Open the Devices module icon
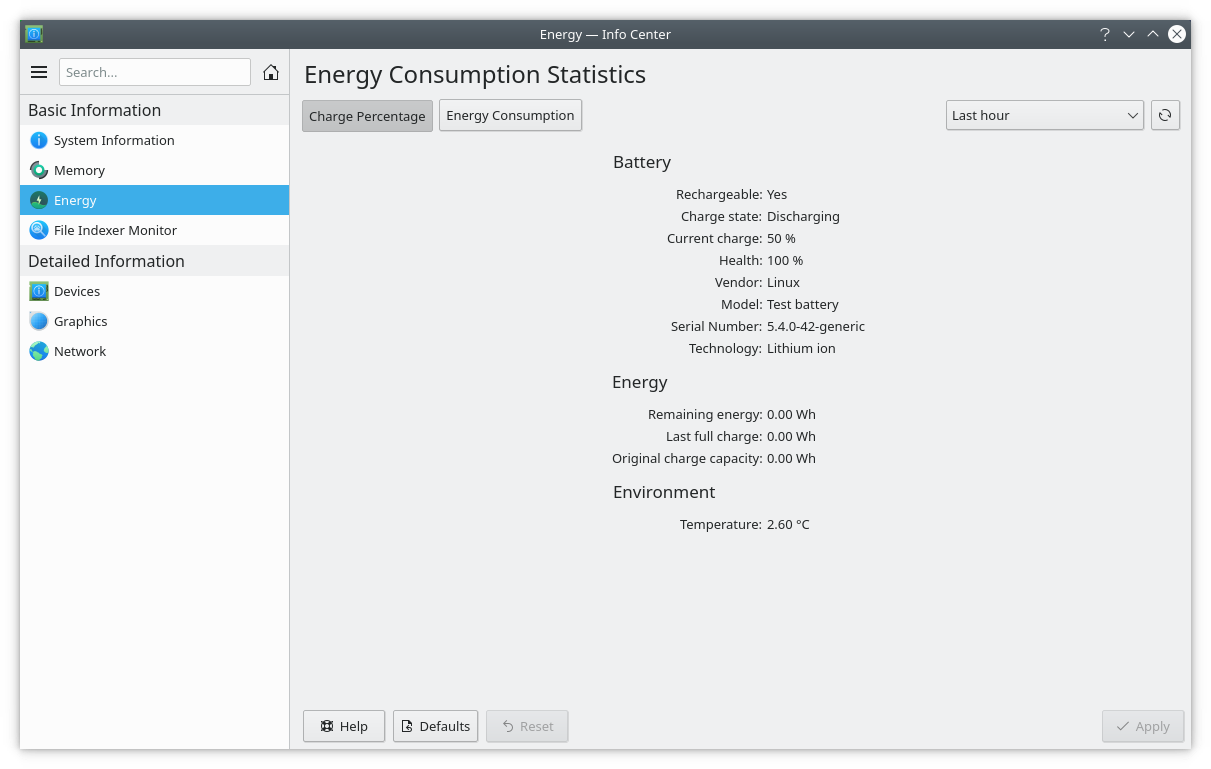Image resolution: width=1211 pixels, height=769 pixels. 39,291
